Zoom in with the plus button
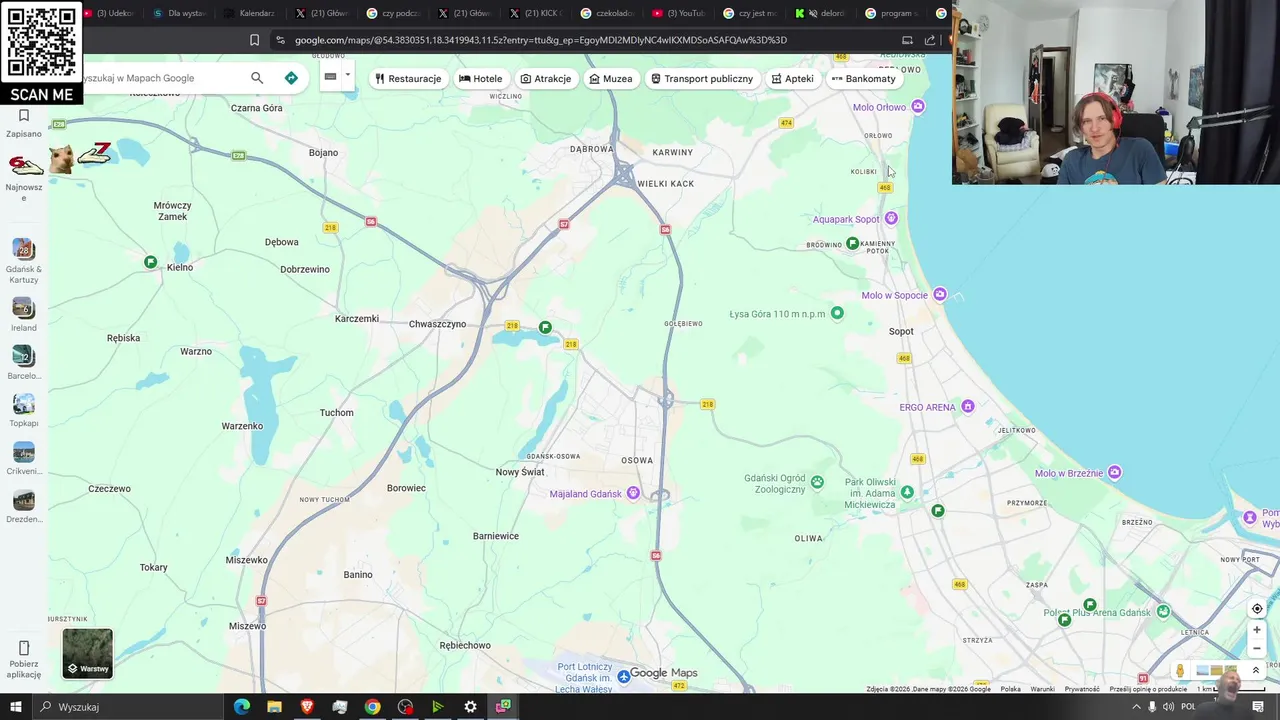Image resolution: width=1280 pixels, height=720 pixels. (x=1257, y=630)
